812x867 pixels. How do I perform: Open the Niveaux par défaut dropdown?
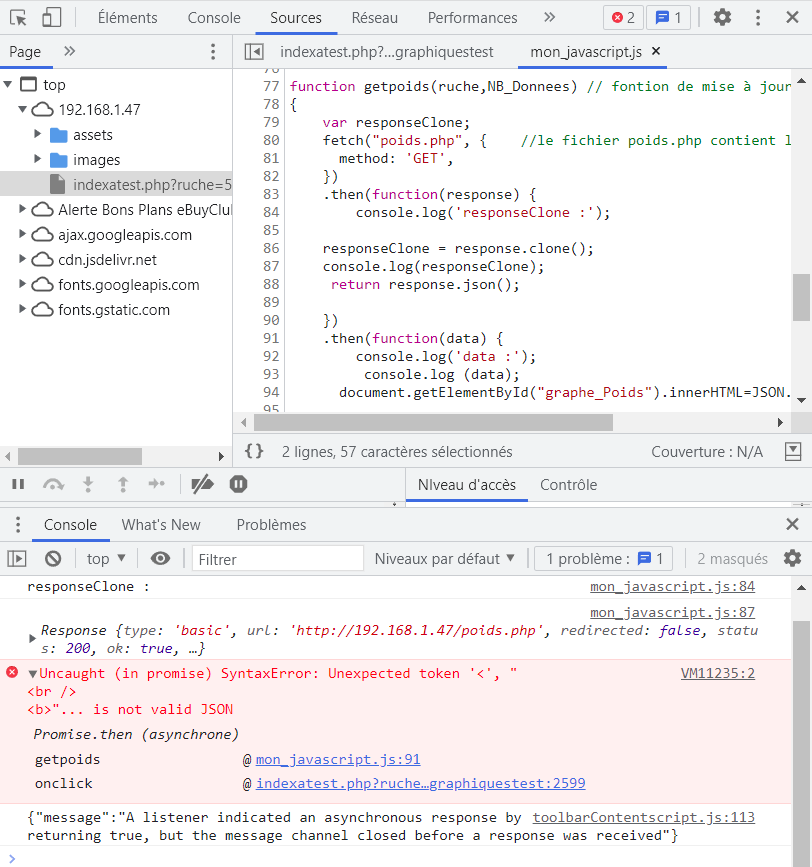[x=445, y=558]
